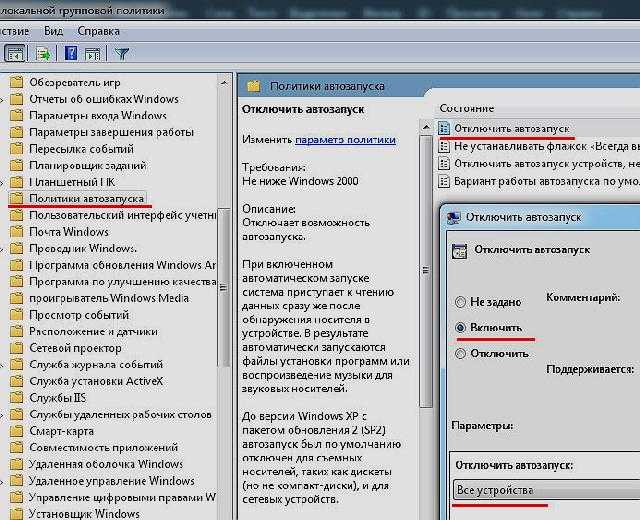Select Управление цифровыми правами folder
Screen dimensions: 640x520
(x=122, y=497)
